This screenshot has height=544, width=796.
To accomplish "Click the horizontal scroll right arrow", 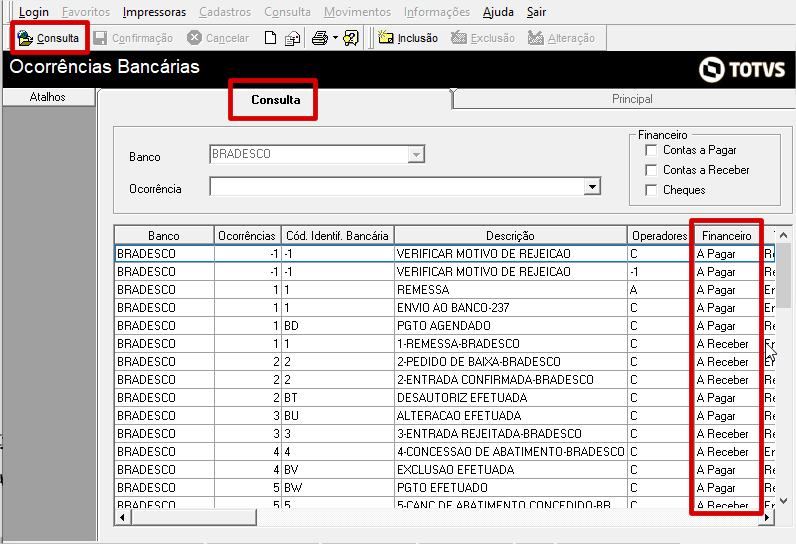I will tap(767, 518).
